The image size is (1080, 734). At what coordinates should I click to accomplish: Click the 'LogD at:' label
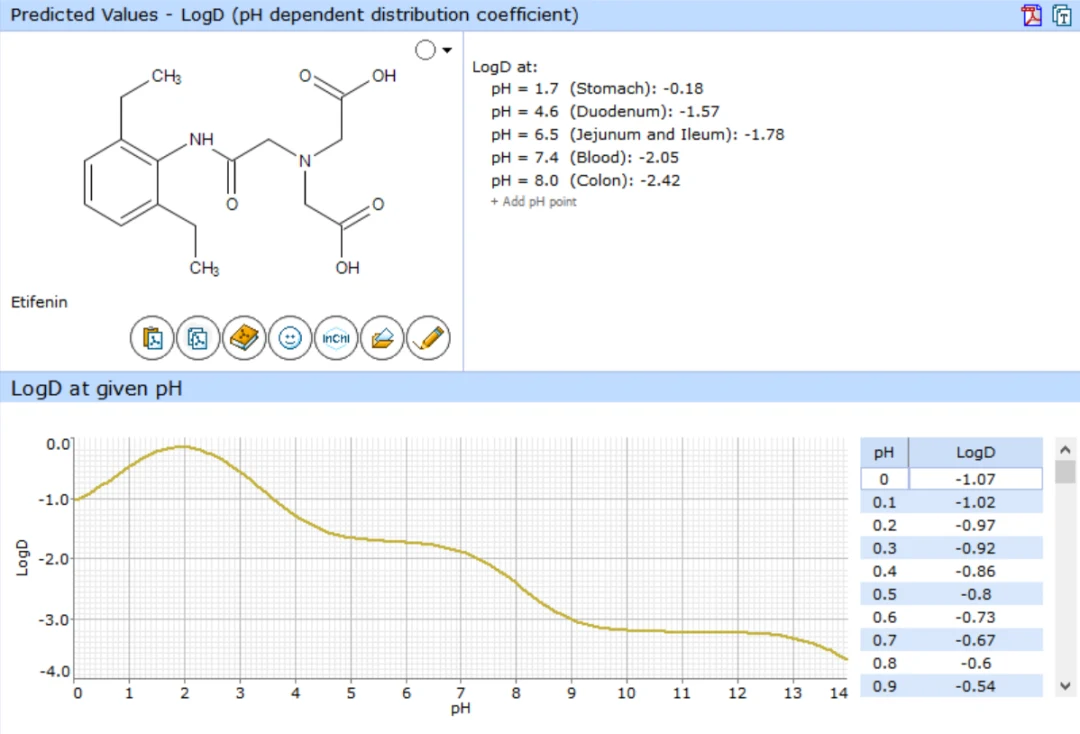tap(504, 67)
